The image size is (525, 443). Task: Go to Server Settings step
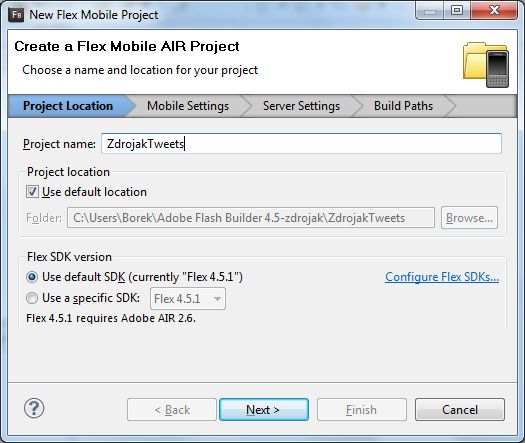point(301,106)
